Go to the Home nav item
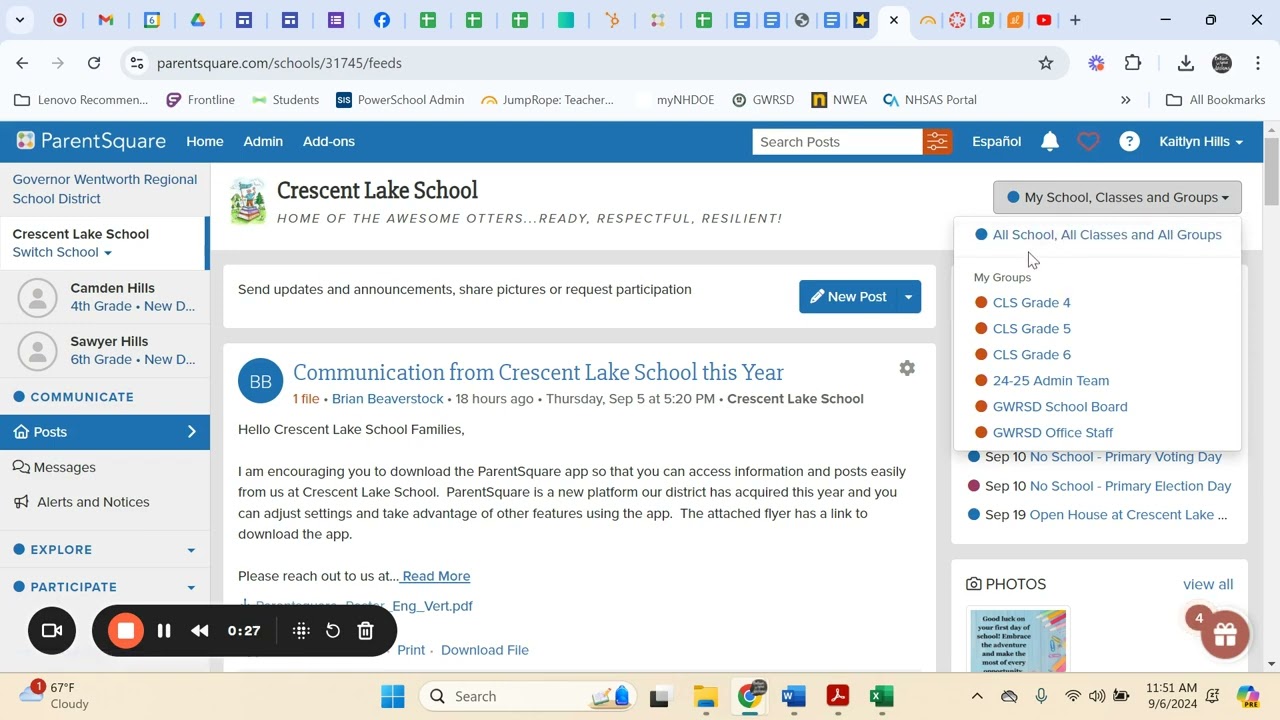The height and width of the screenshot is (720, 1280). pos(205,141)
